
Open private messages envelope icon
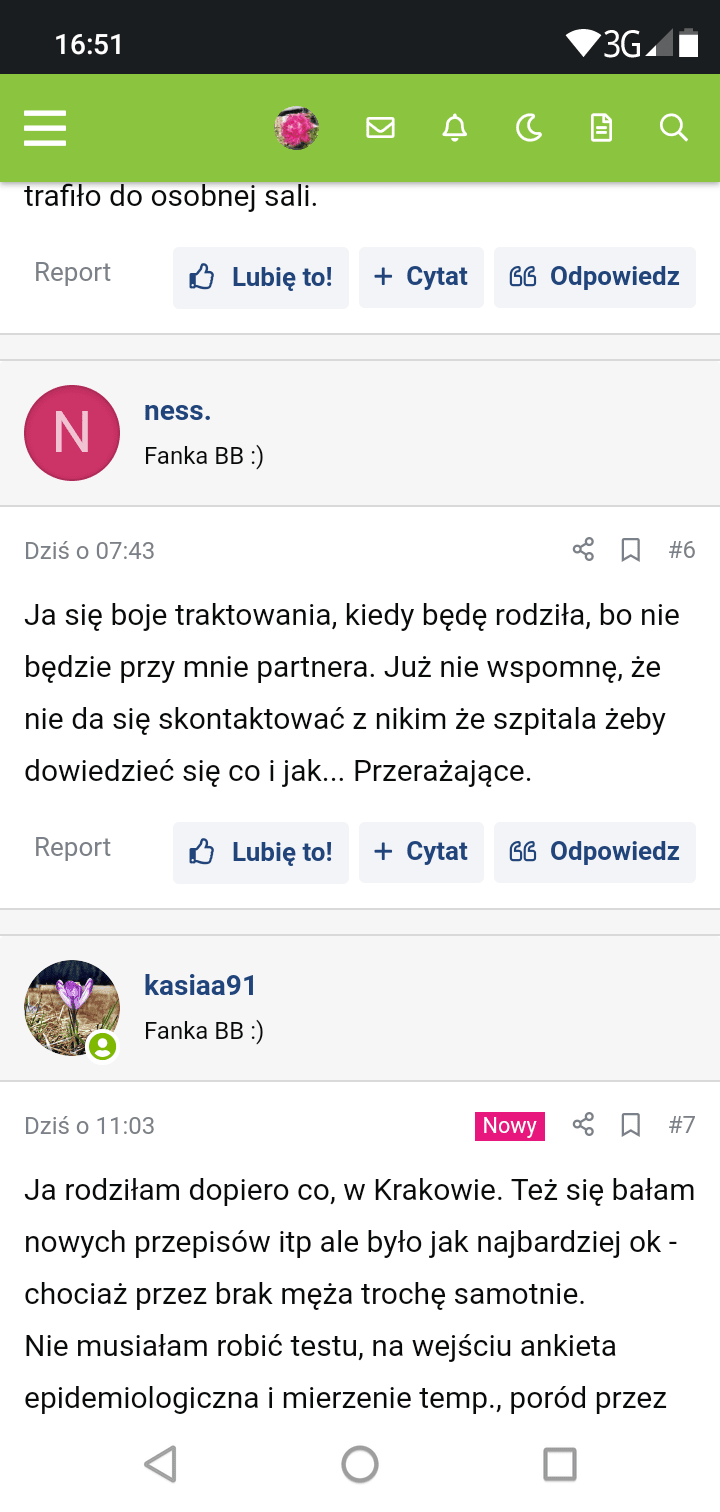(x=380, y=128)
